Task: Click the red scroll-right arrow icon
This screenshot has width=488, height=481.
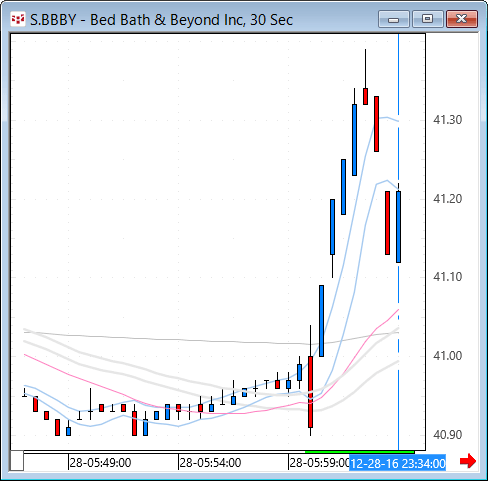Action: click(468, 461)
